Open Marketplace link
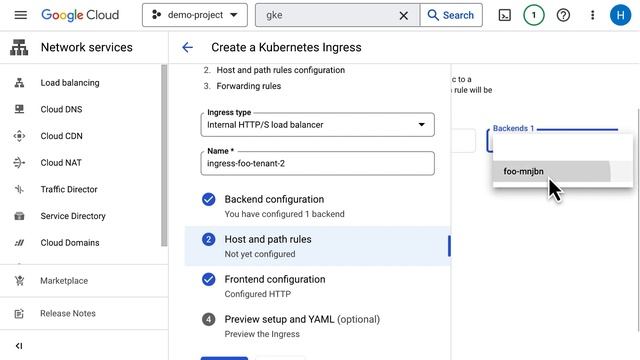Screen dimensions: 640x360 click(64, 281)
